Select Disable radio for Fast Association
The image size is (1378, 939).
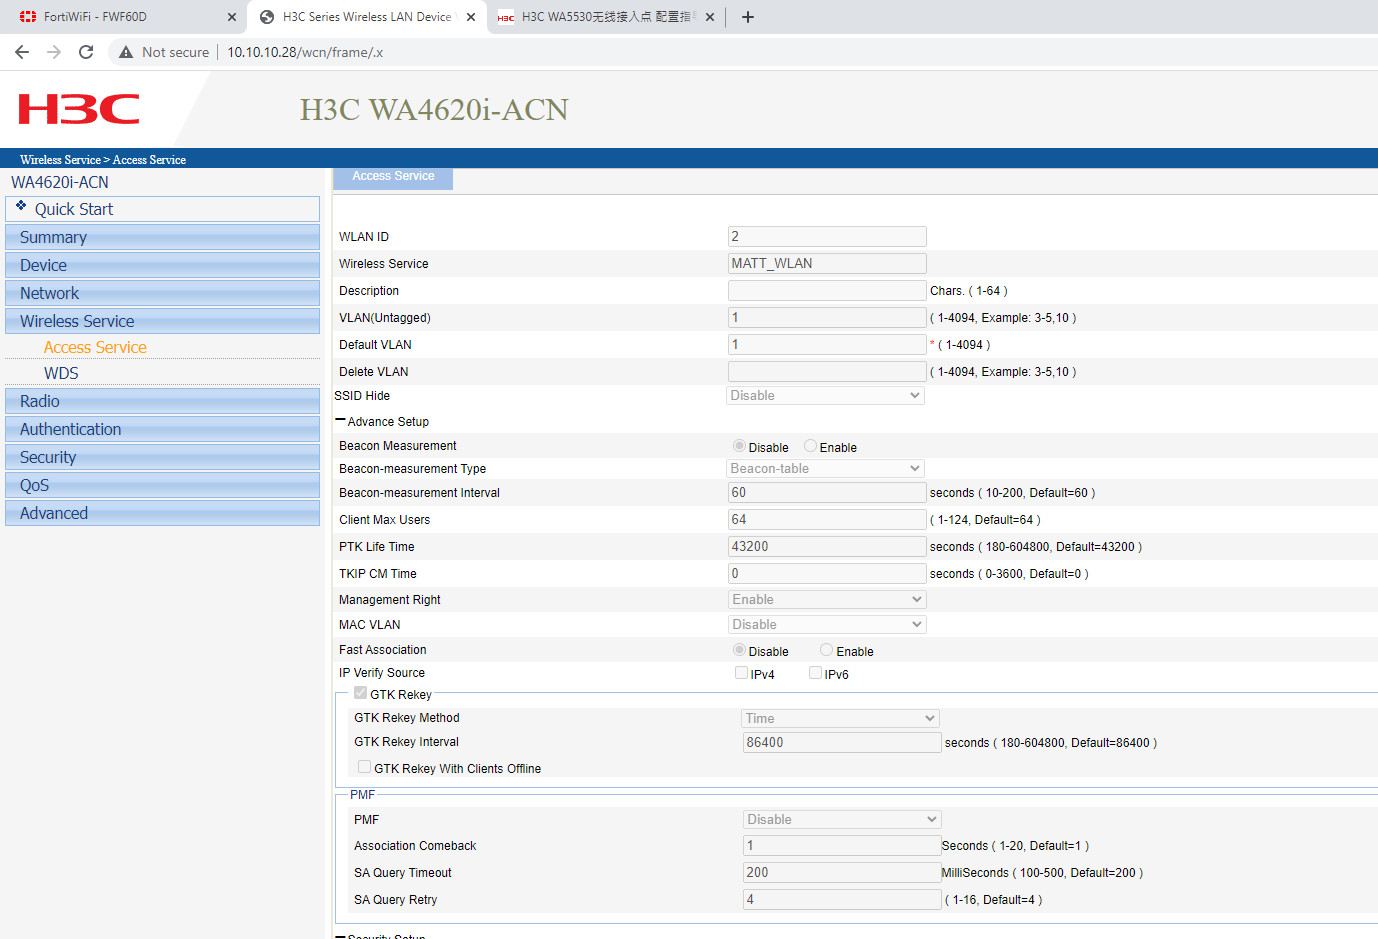point(740,650)
